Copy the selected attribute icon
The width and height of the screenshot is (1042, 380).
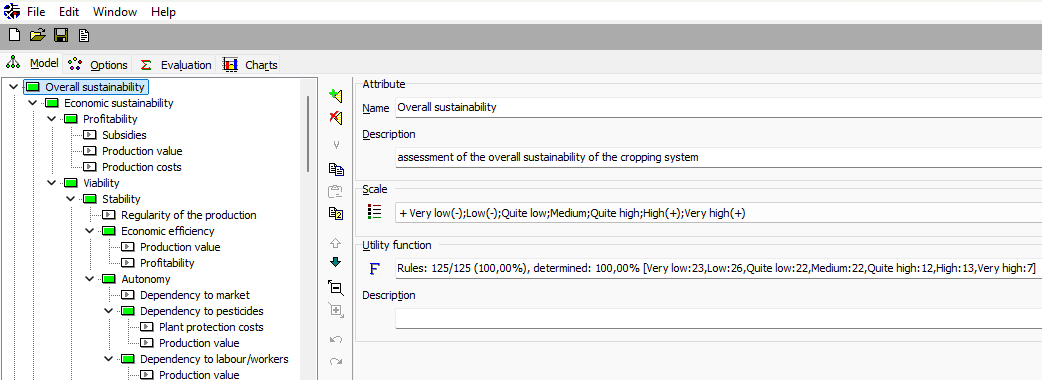coord(336,169)
